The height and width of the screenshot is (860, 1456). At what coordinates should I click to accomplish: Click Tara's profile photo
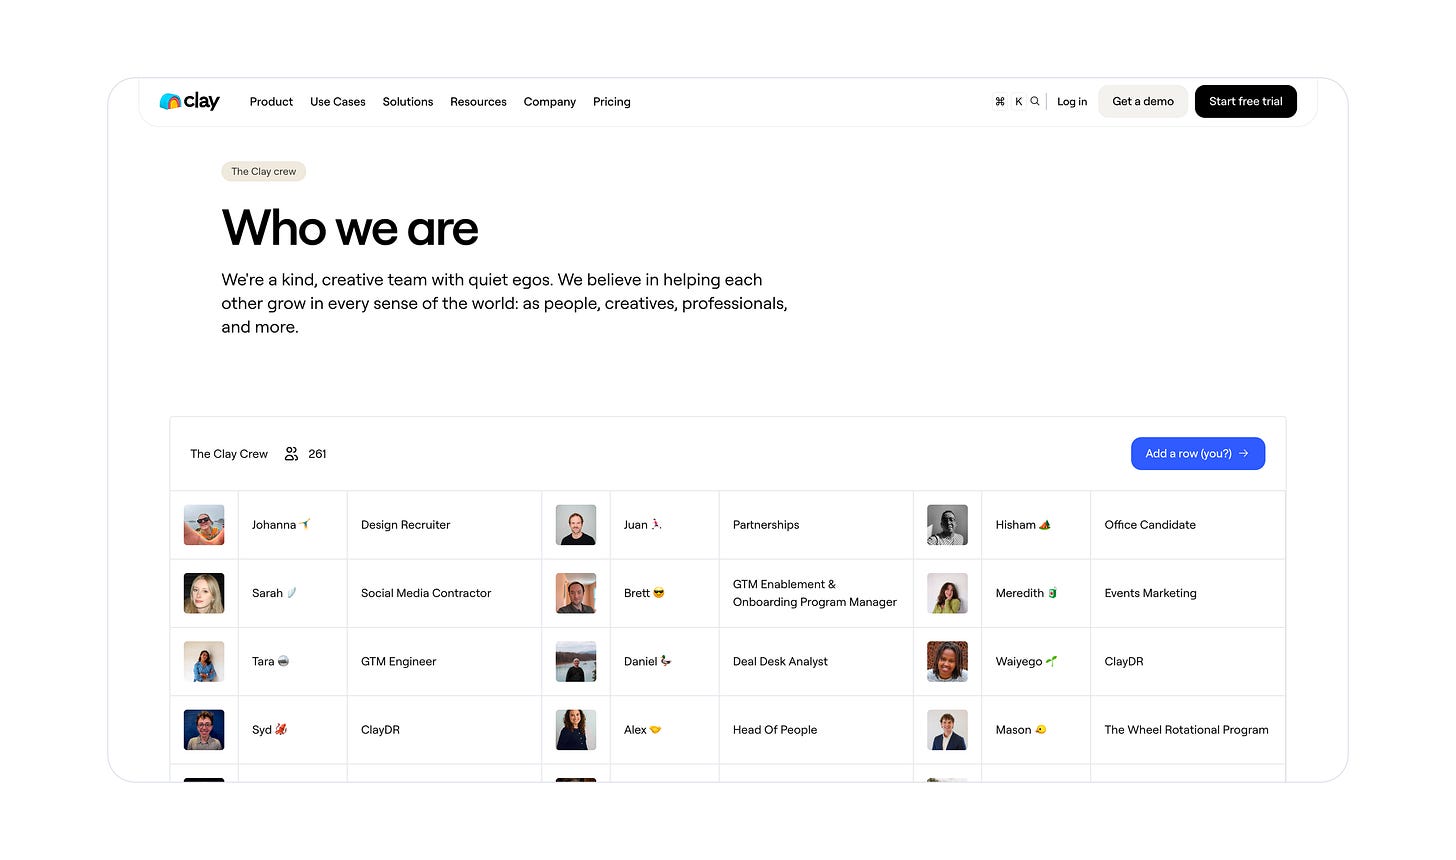[x=204, y=661]
